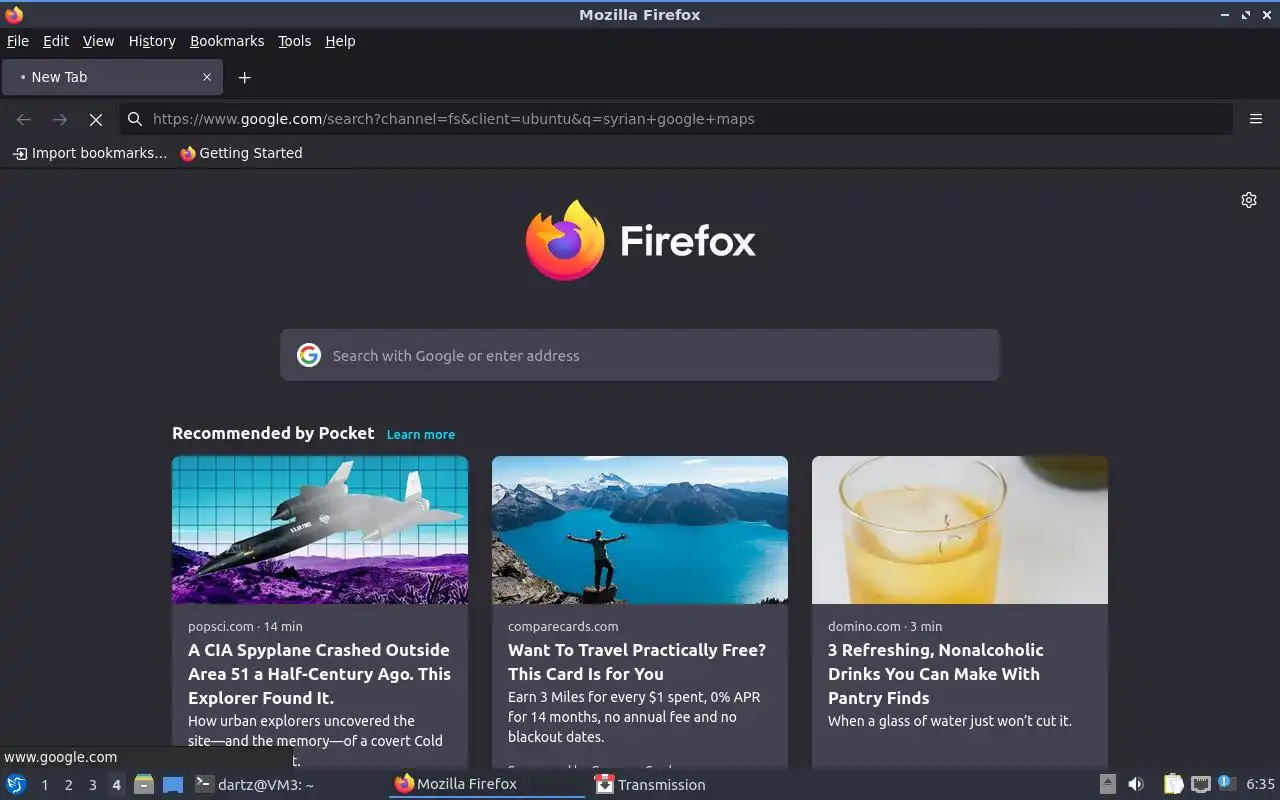The height and width of the screenshot is (800, 1280).
Task: Open the CIA spyplane article thumbnail
Action: (320, 530)
